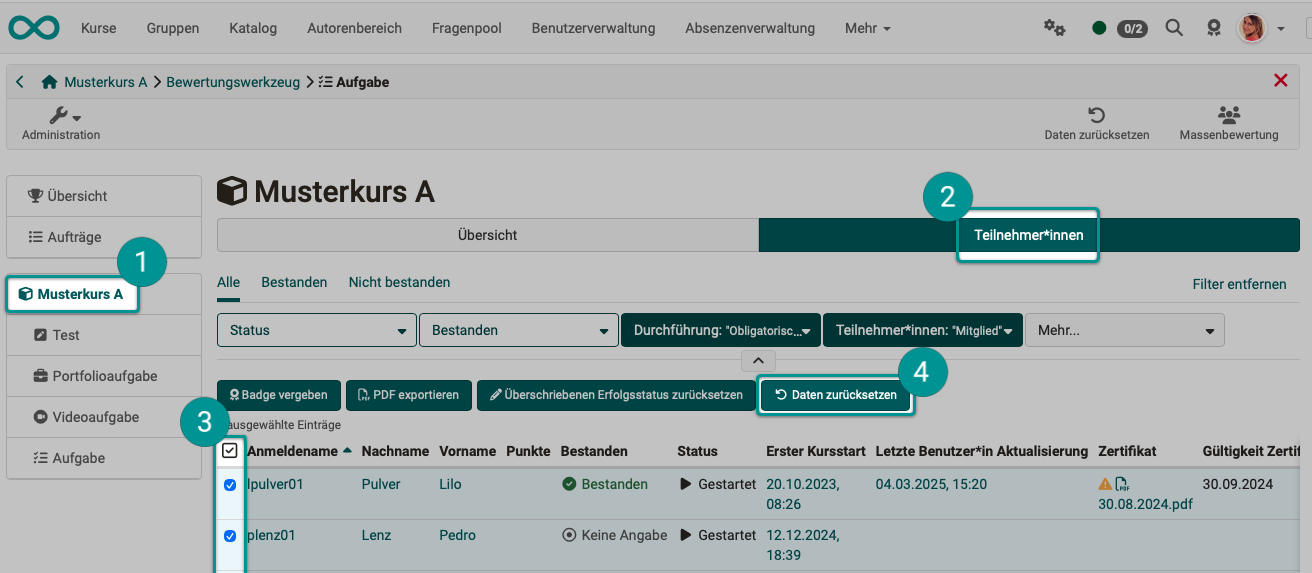The image size is (1312, 573).
Task: Uncheck the plenz01 row checkbox
Action: pos(230,536)
